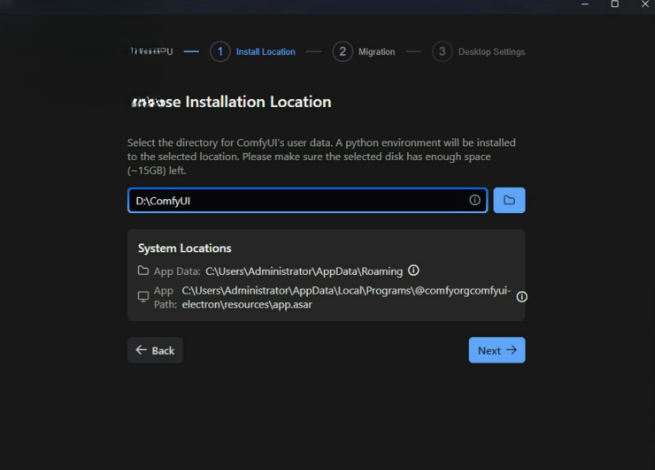This screenshot has height=470, width=655.
Task: Select step 3 Desktop Settings
Action: coord(479,52)
